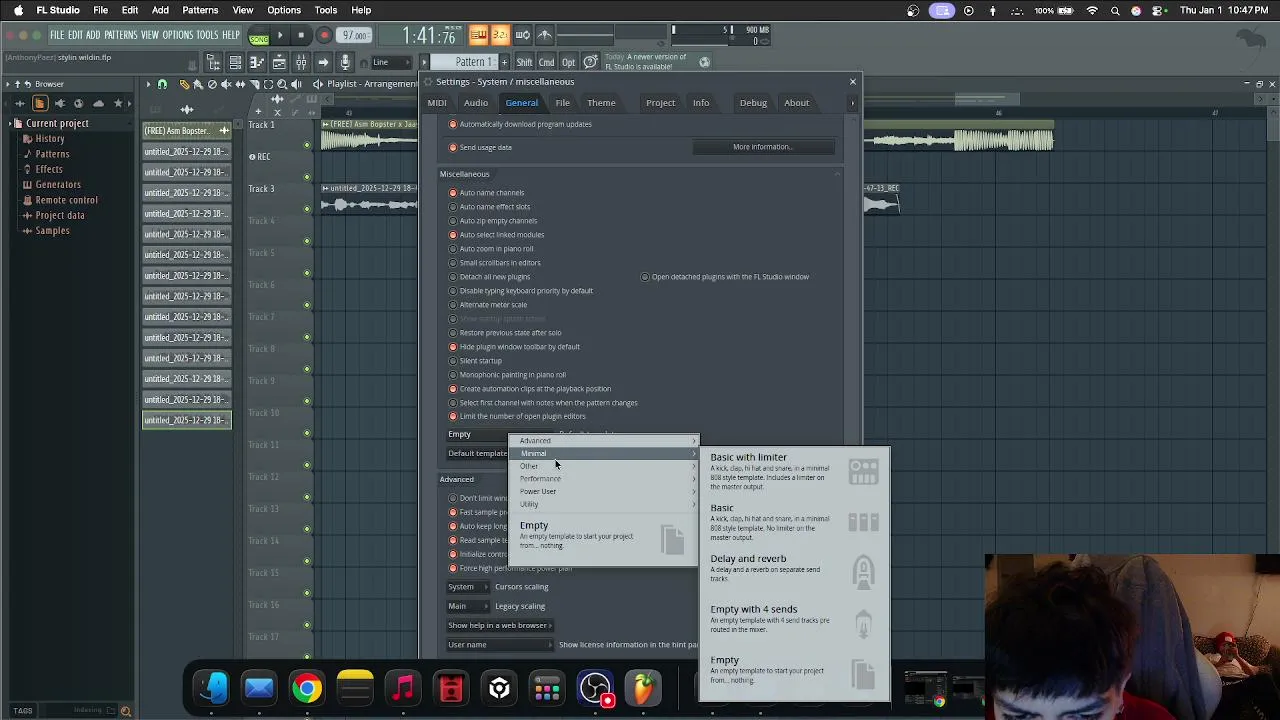This screenshot has width=1280, height=720.
Task: Expand the Utility template submenu
Action: coord(604,504)
